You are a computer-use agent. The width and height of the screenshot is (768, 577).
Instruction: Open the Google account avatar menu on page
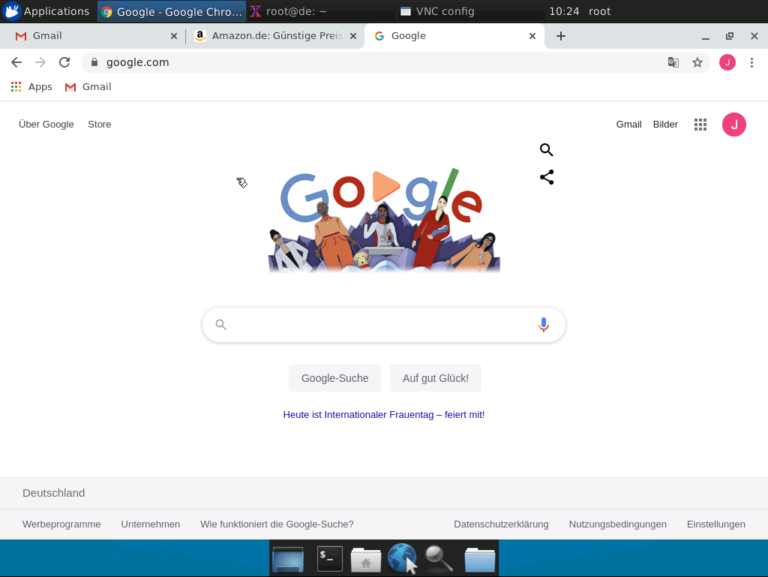tap(734, 124)
